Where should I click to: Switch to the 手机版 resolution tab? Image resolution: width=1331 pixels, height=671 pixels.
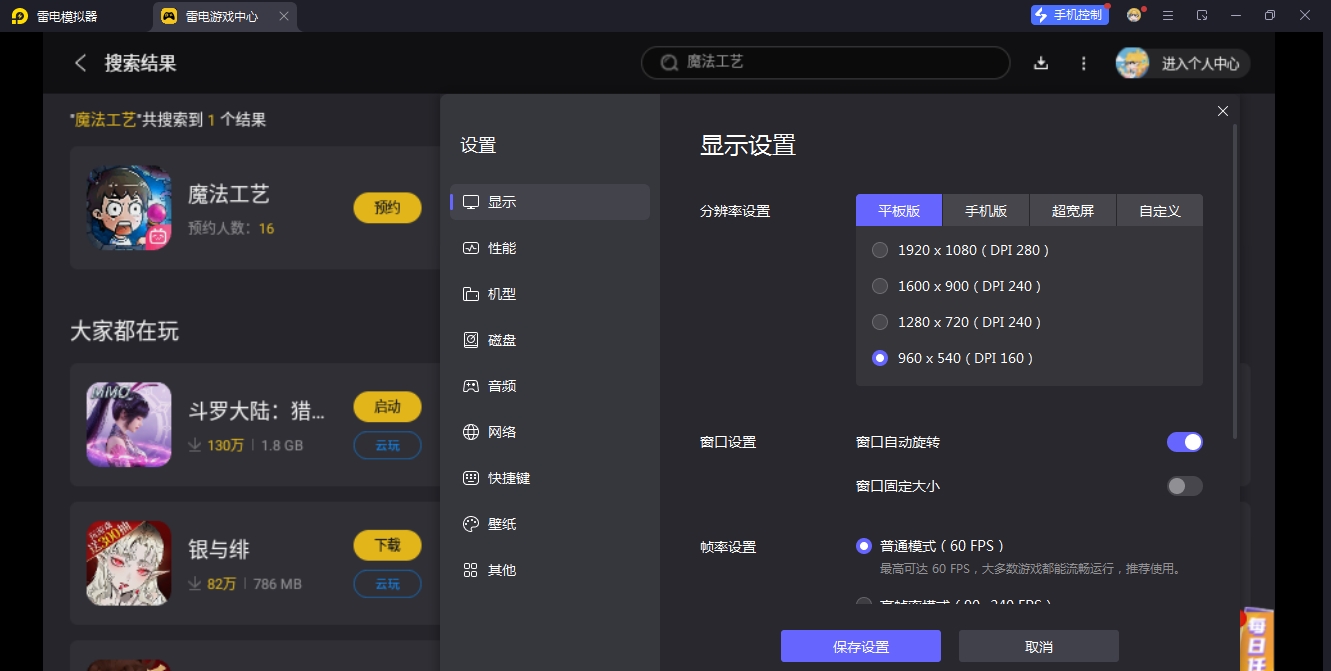coord(986,211)
